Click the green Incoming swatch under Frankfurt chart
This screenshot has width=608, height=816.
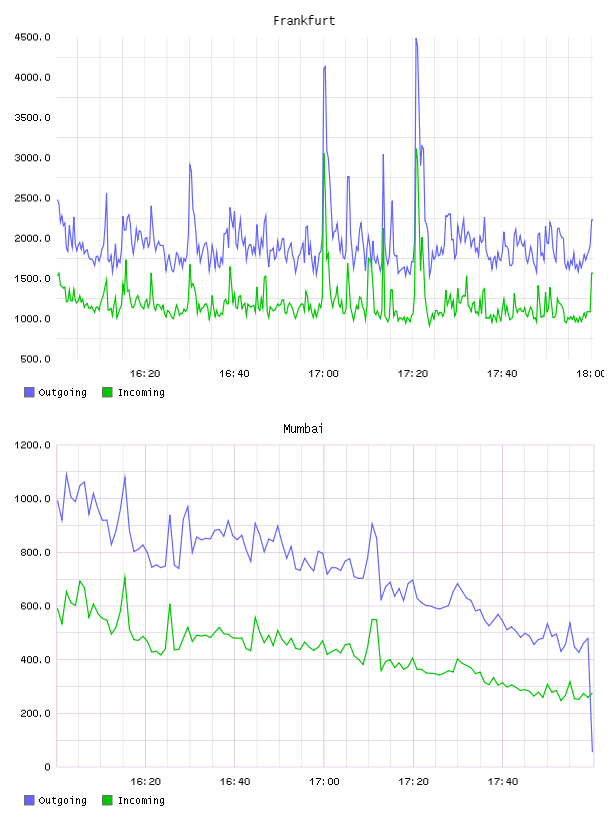tap(107, 392)
